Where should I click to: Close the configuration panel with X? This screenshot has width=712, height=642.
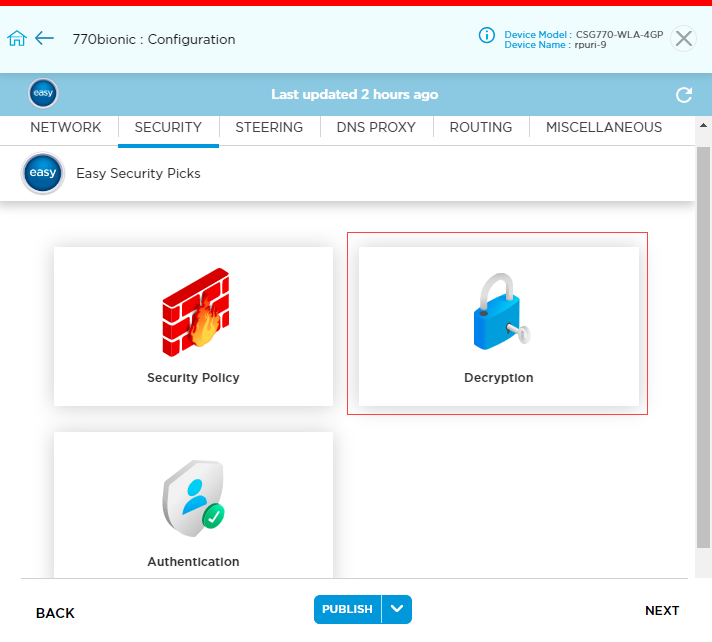[683, 39]
